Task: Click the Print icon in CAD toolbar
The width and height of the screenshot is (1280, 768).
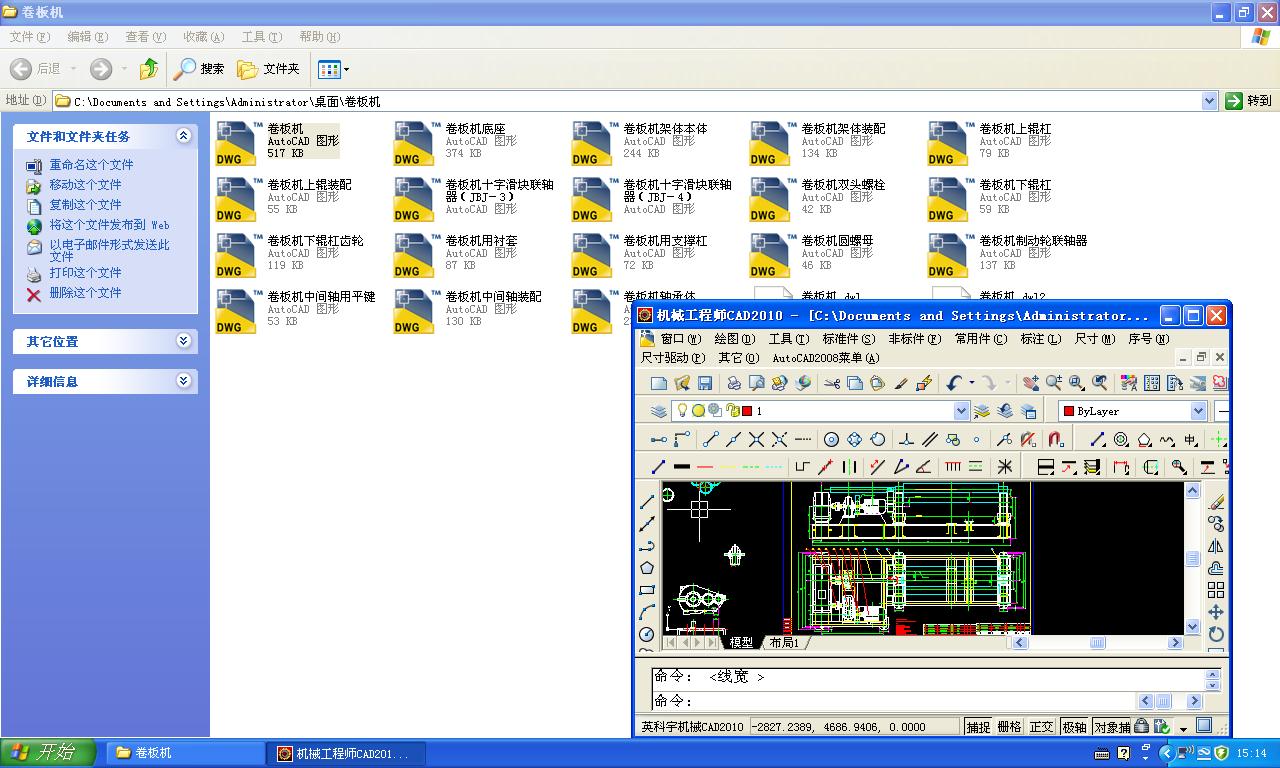Action: coord(734,383)
